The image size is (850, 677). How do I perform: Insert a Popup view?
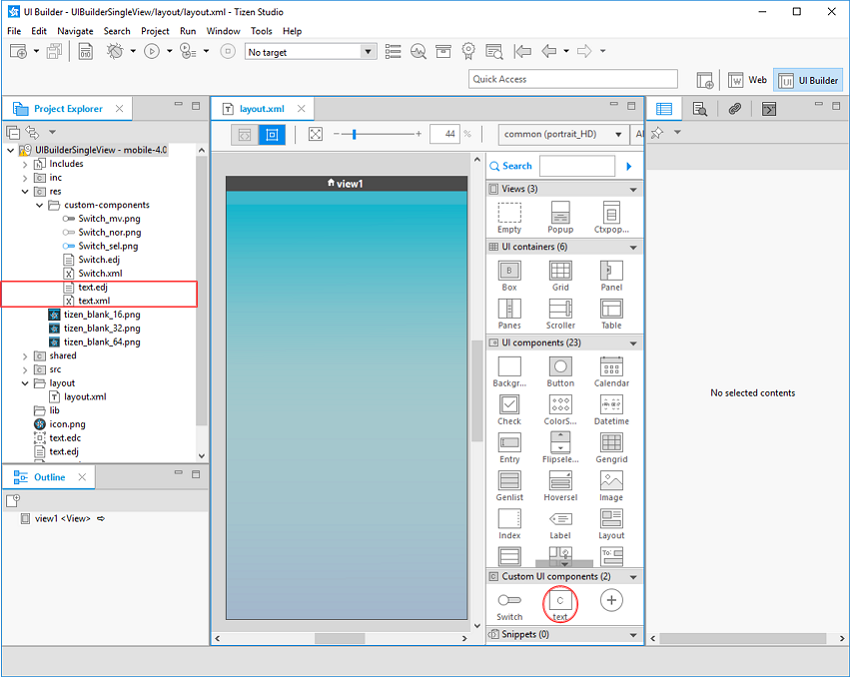coord(560,214)
